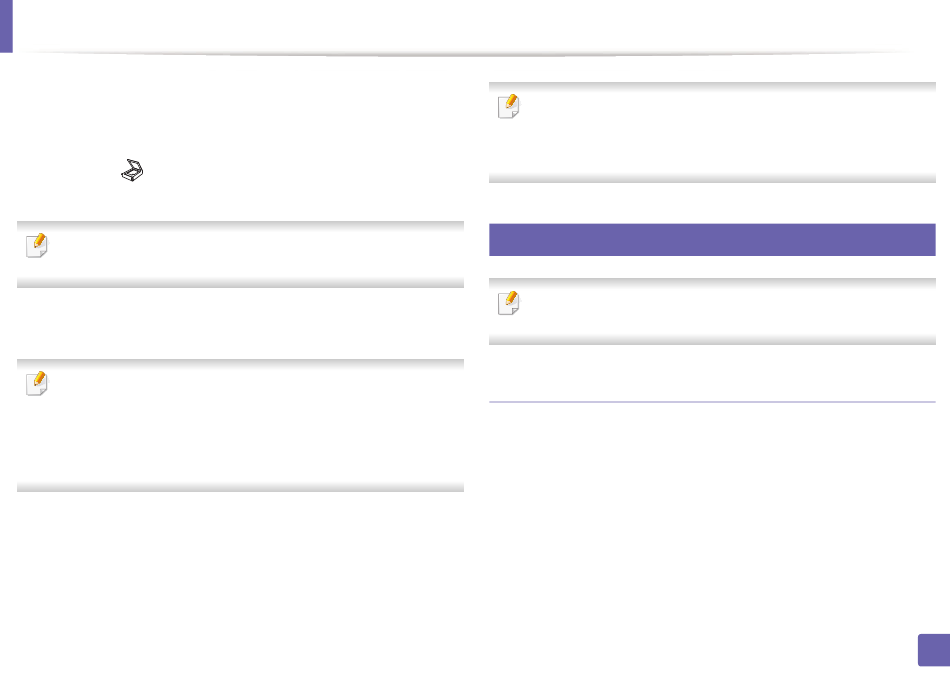Click the purple chapter tab at the page edge

point(6,26)
